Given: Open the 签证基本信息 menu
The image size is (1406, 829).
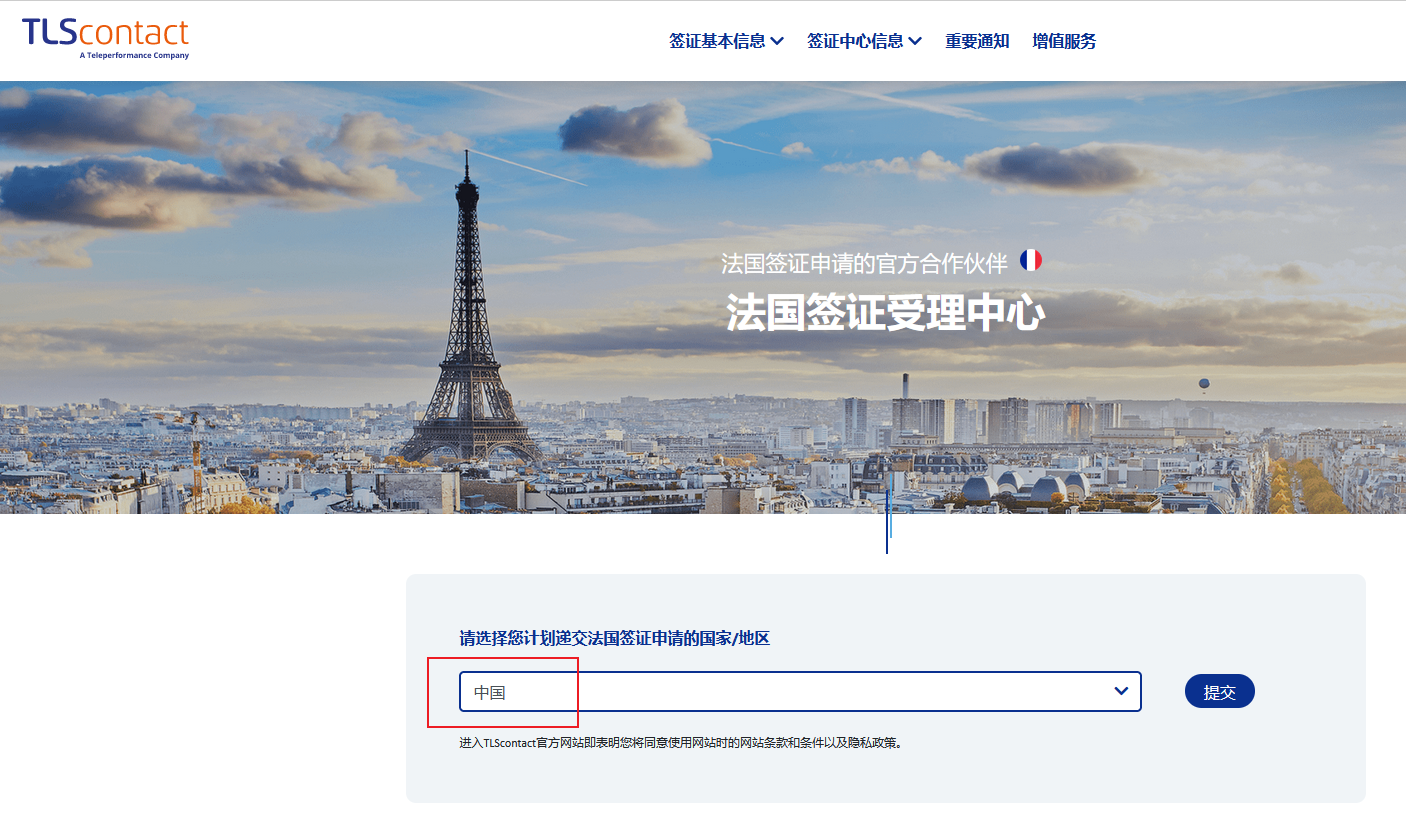Looking at the screenshot, I should (x=726, y=41).
